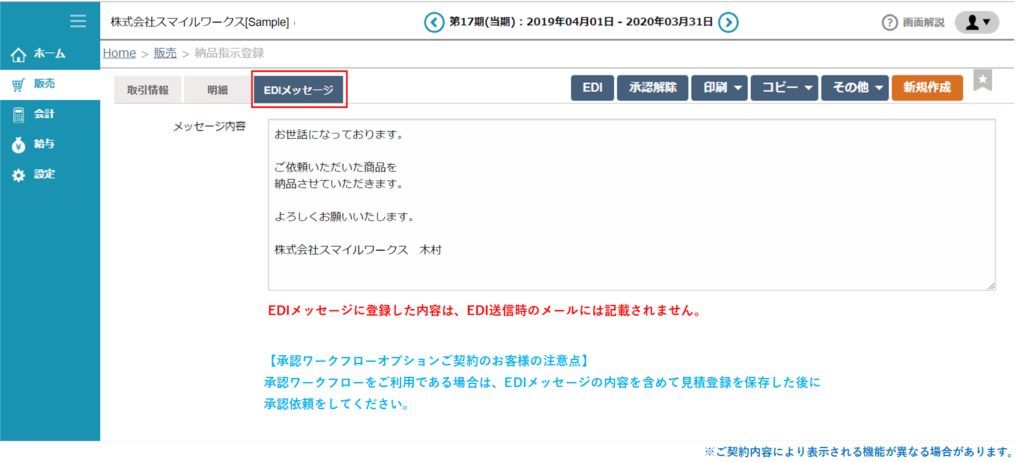This screenshot has height=462, width=1024.
Task: Click the textarea resize grip corner
Action: [991, 286]
